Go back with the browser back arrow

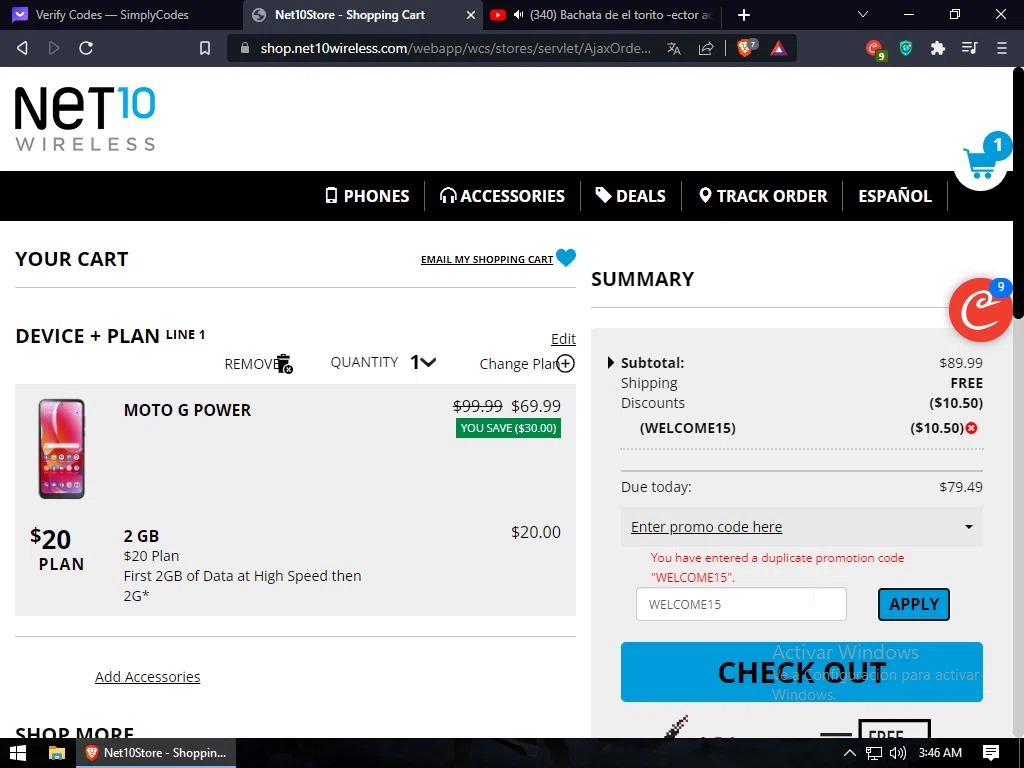pos(22,48)
